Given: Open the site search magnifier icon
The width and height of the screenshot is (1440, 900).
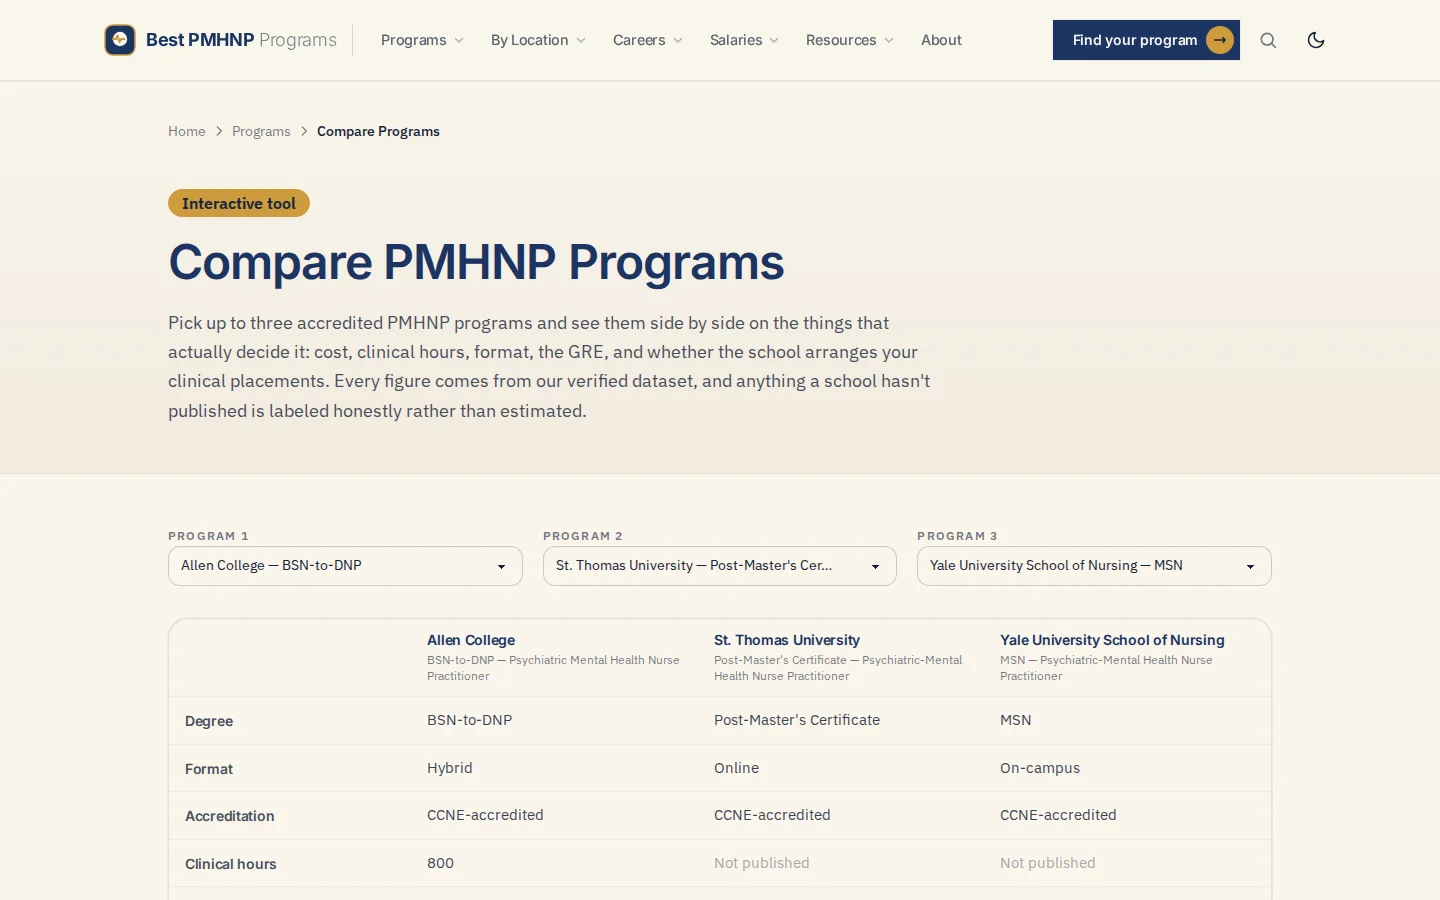Looking at the screenshot, I should click(x=1268, y=40).
